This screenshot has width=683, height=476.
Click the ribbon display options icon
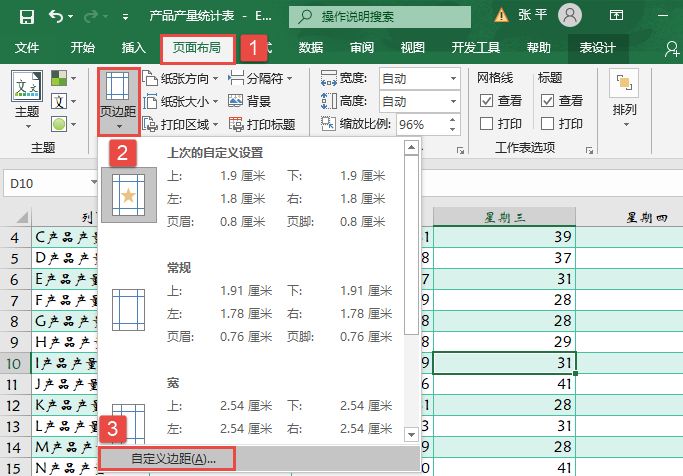click(x=616, y=16)
